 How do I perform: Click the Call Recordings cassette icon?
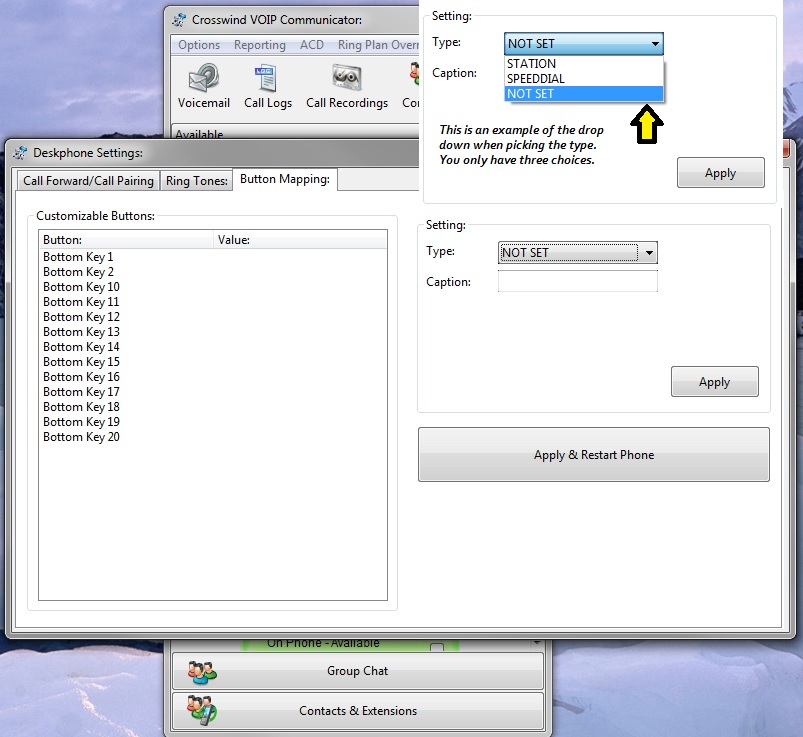346,86
